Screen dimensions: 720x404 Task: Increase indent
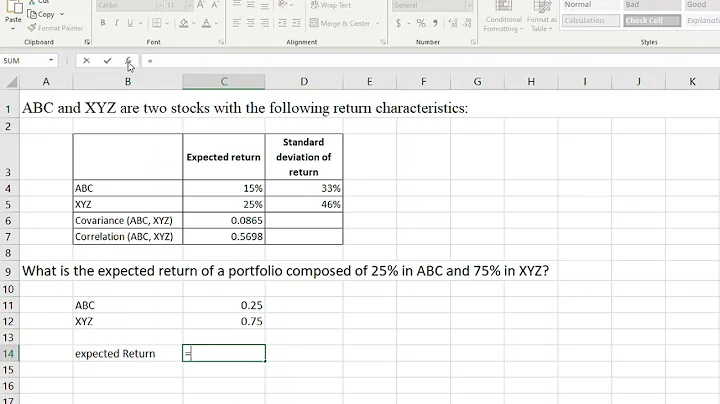pos(297,23)
